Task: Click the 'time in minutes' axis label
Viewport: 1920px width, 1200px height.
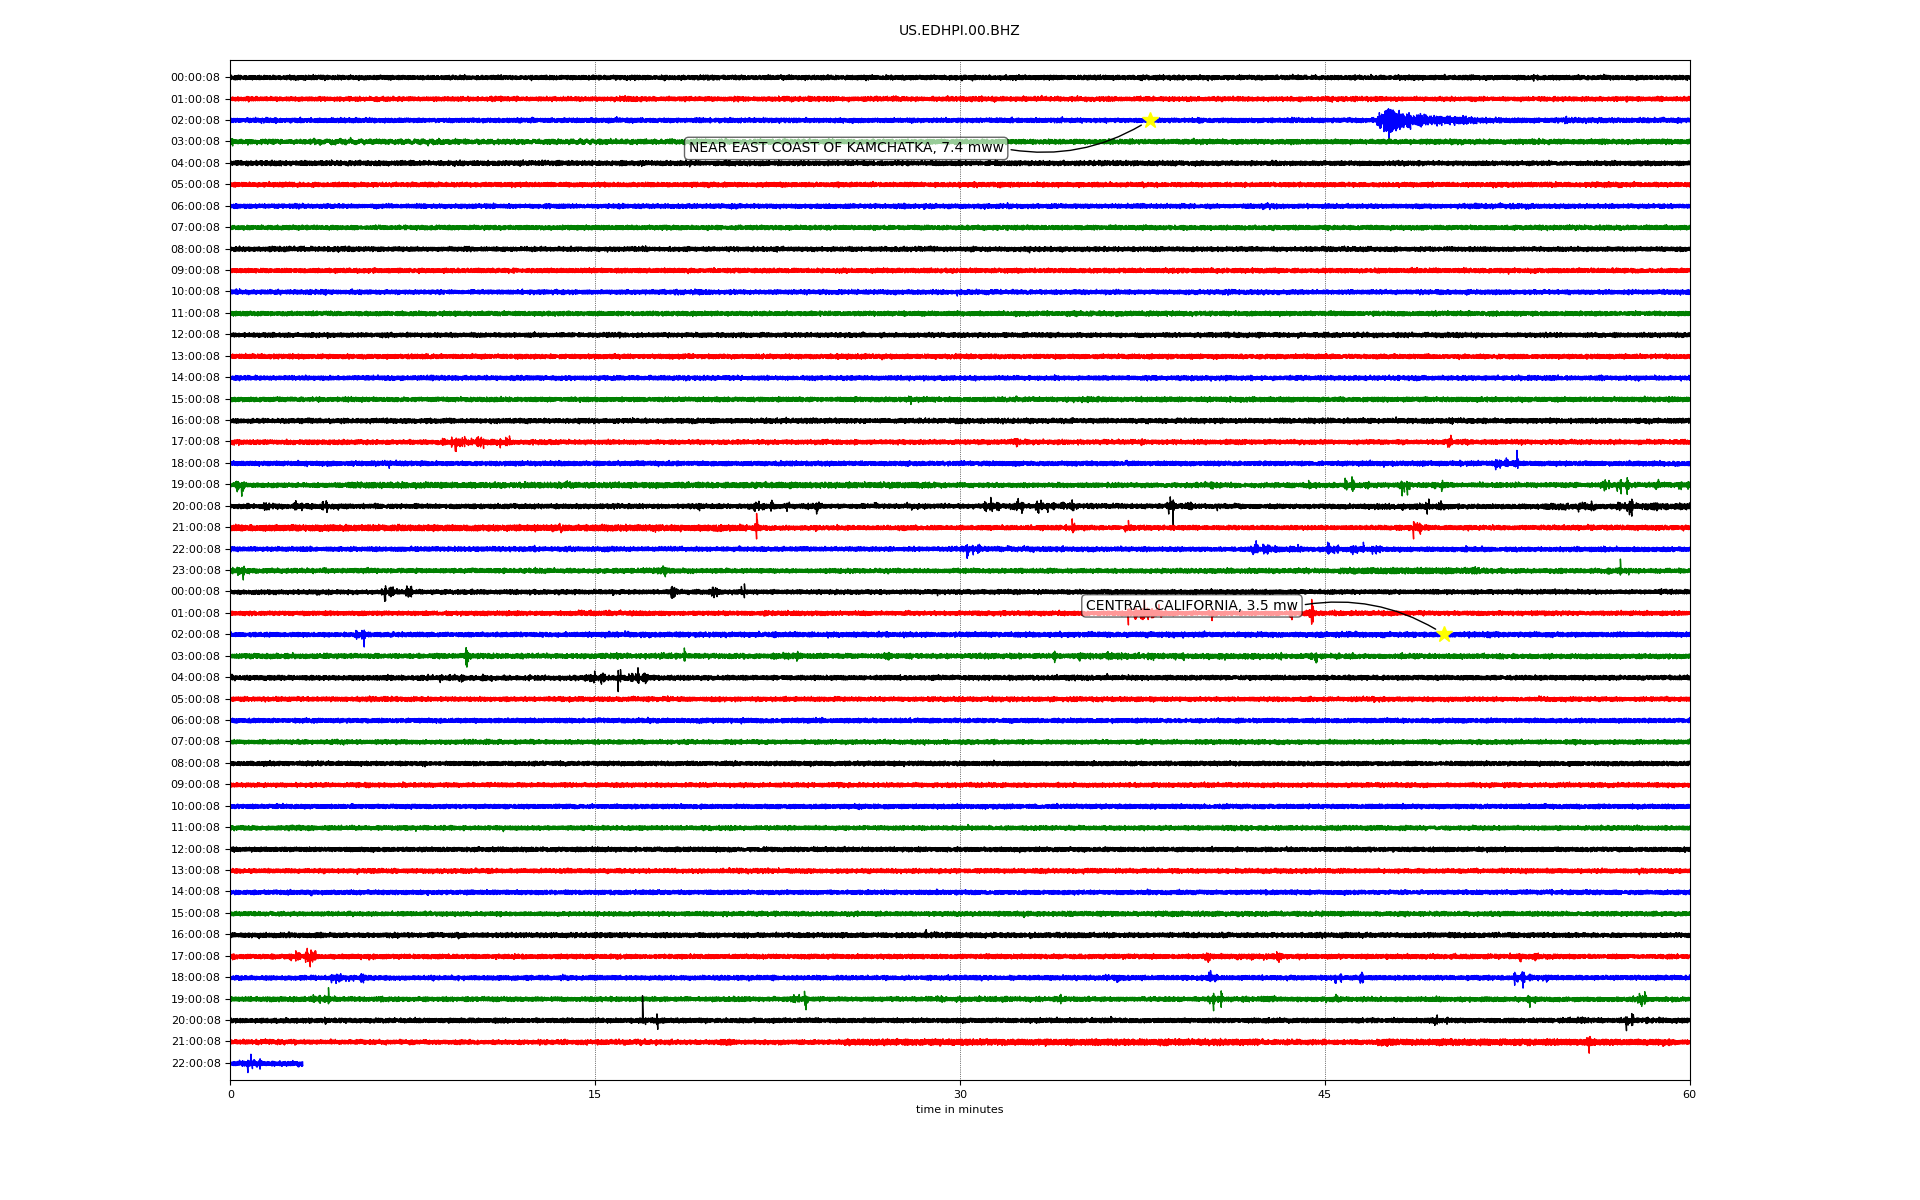Action: click(958, 1110)
